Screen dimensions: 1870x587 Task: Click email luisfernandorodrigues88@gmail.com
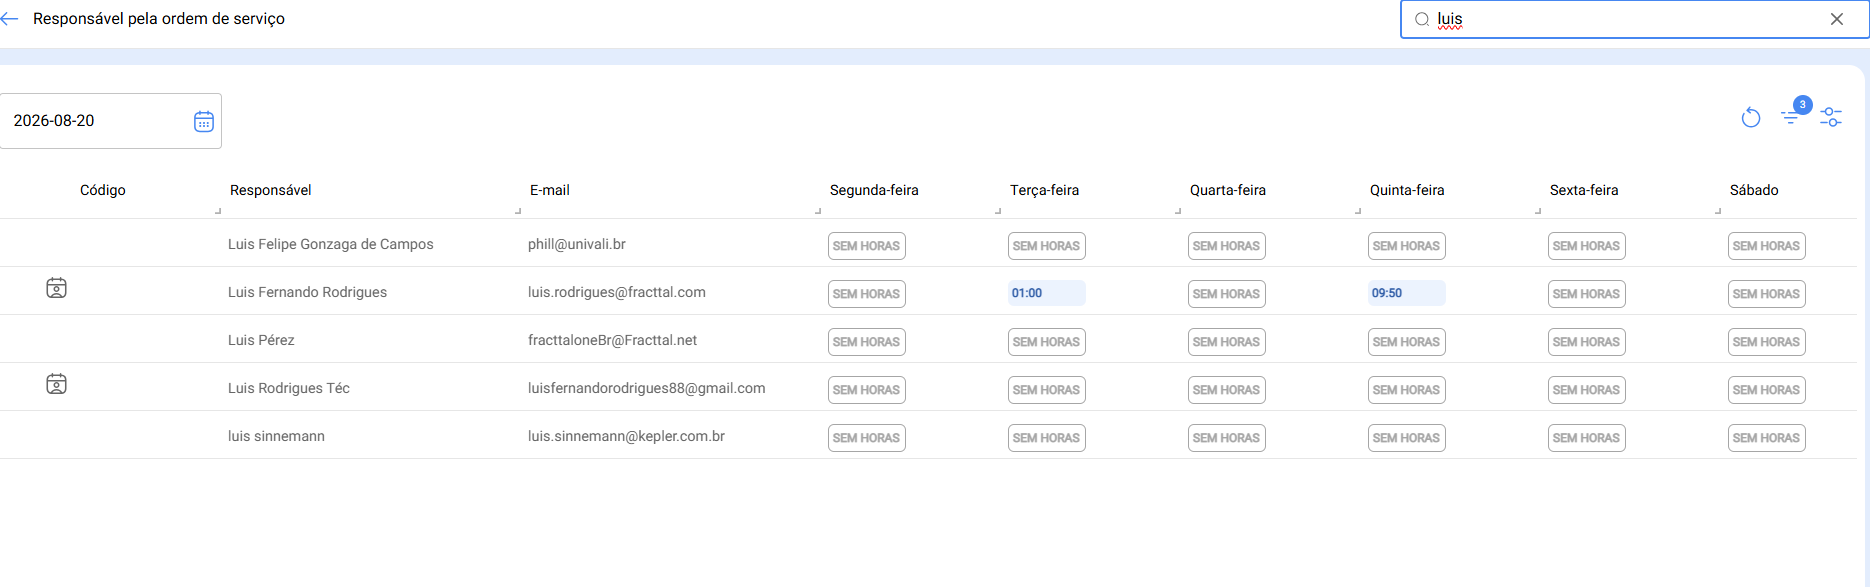(647, 388)
